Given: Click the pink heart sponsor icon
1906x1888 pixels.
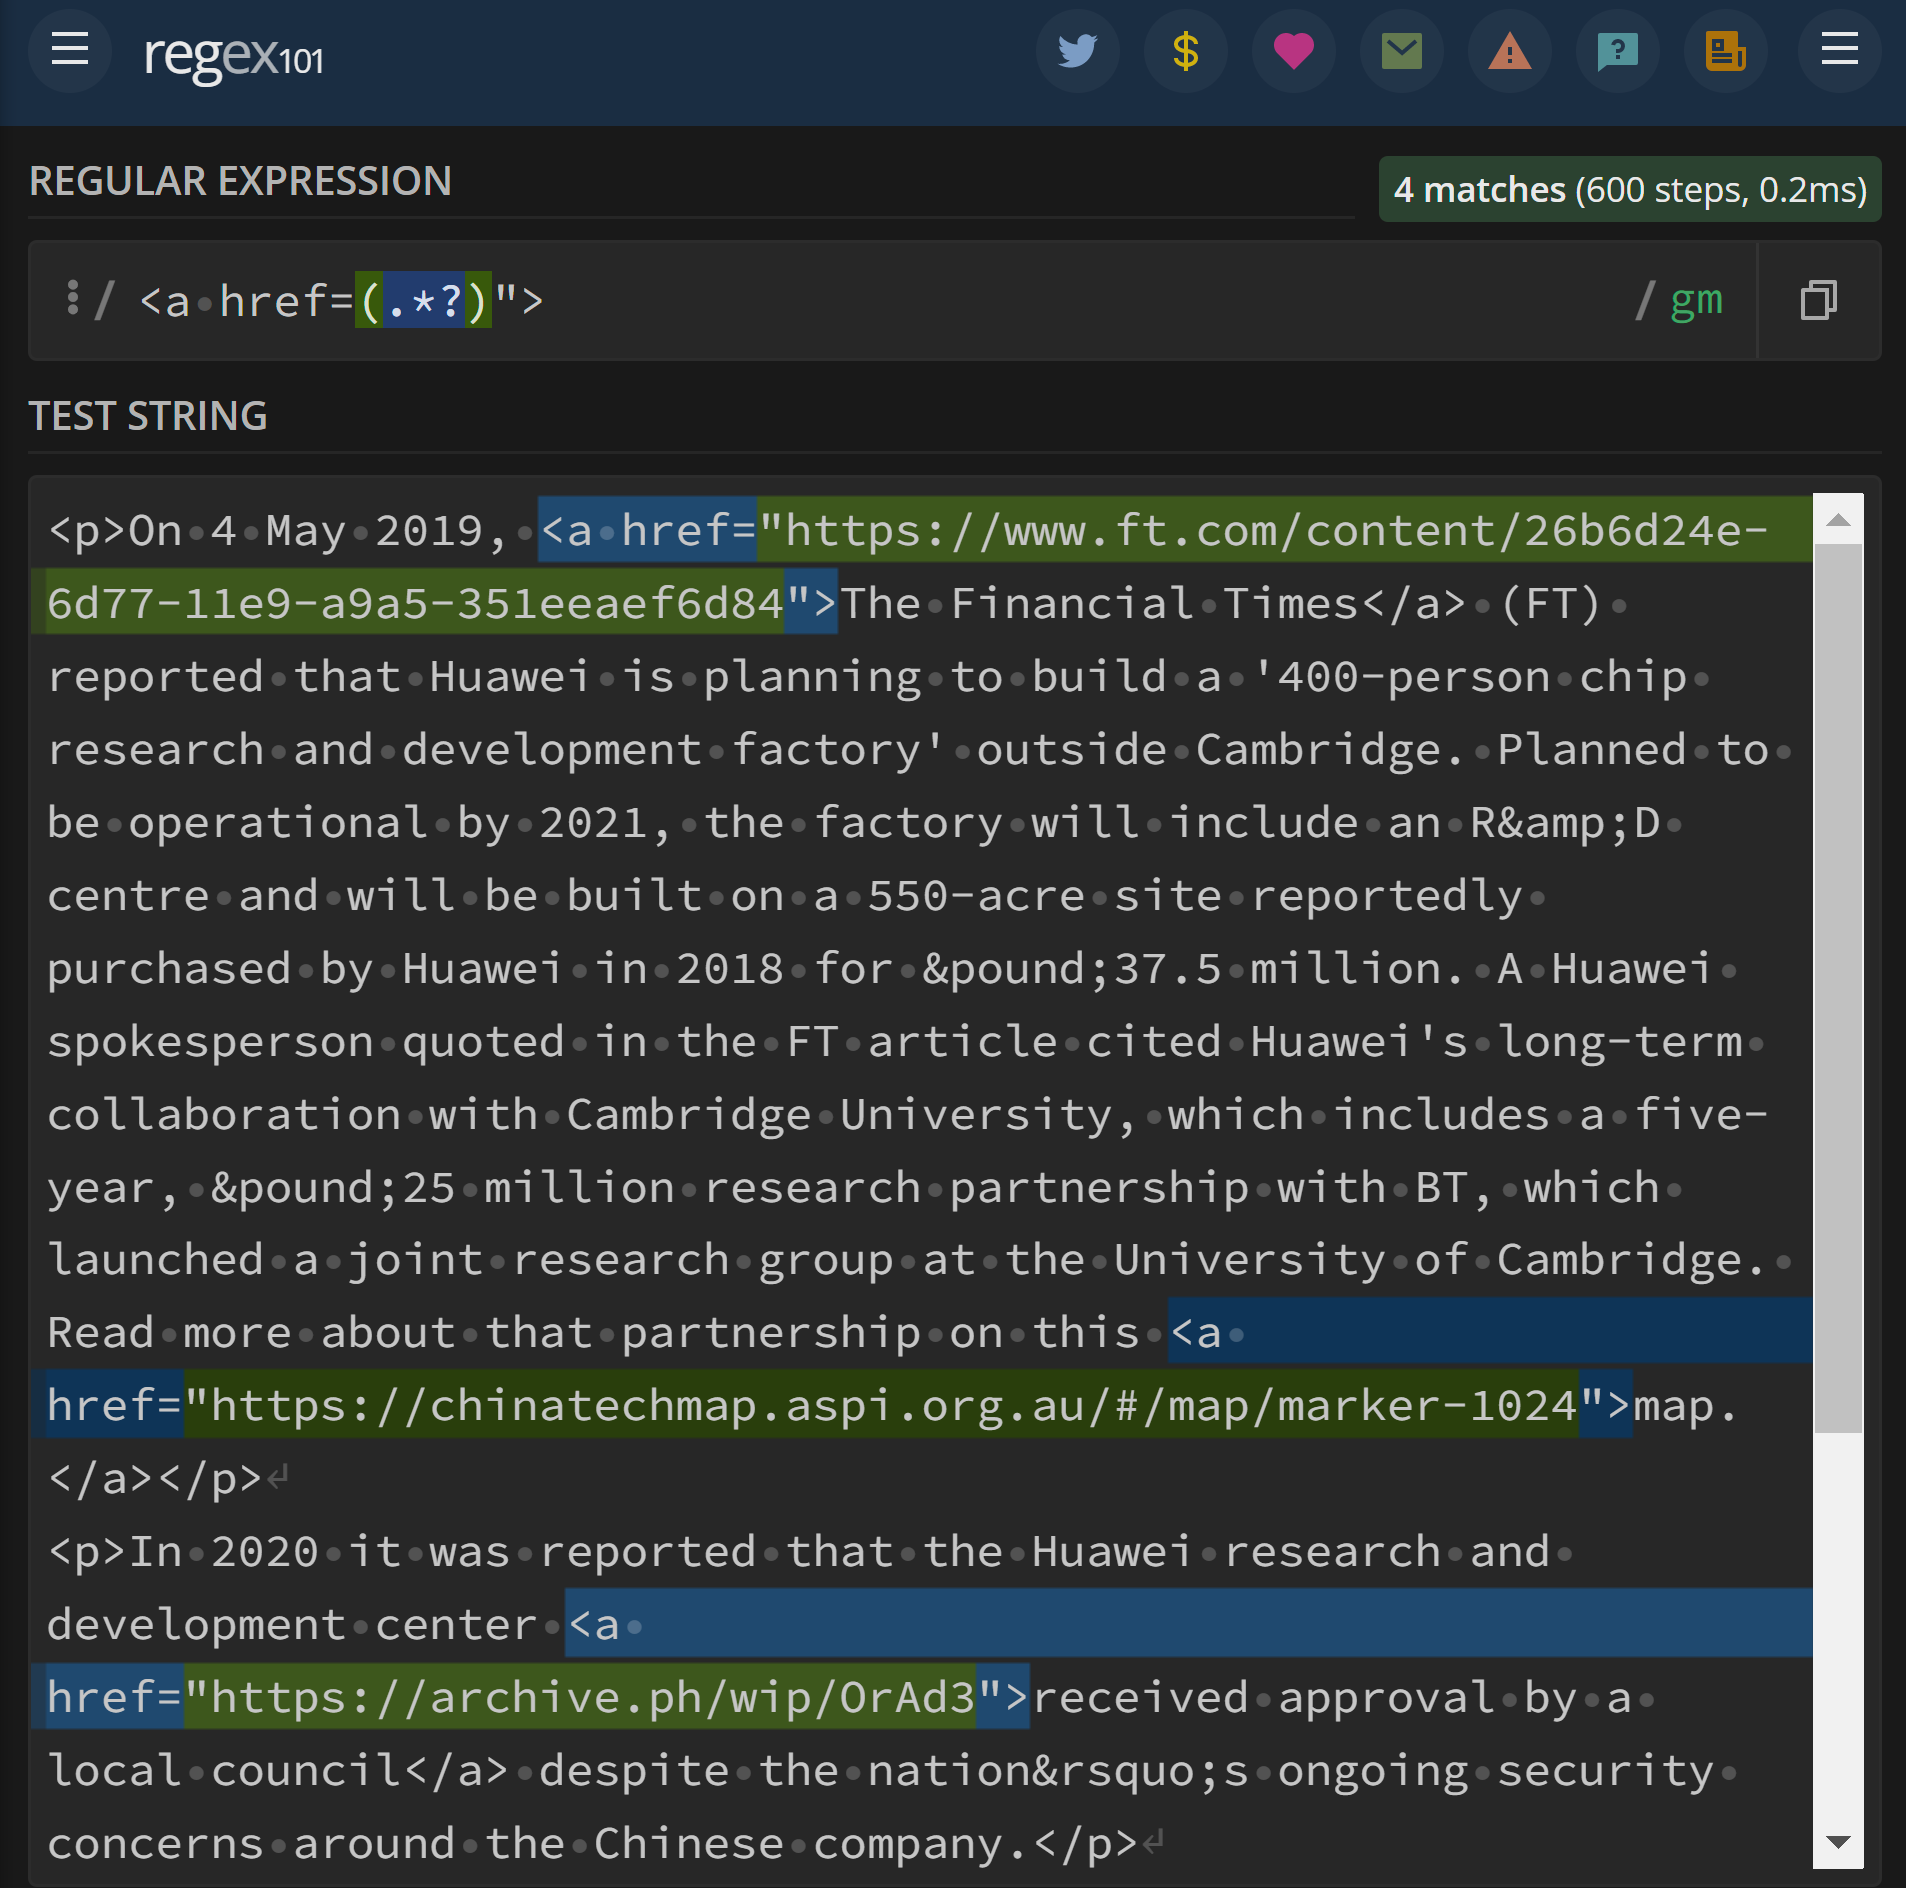Looking at the screenshot, I should pyautogui.click(x=1293, y=51).
